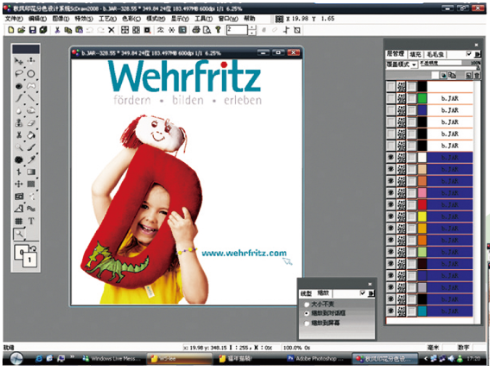This screenshot has width=490, height=366.
Task: Select the Eyedropper tool
Action: coord(31,160)
